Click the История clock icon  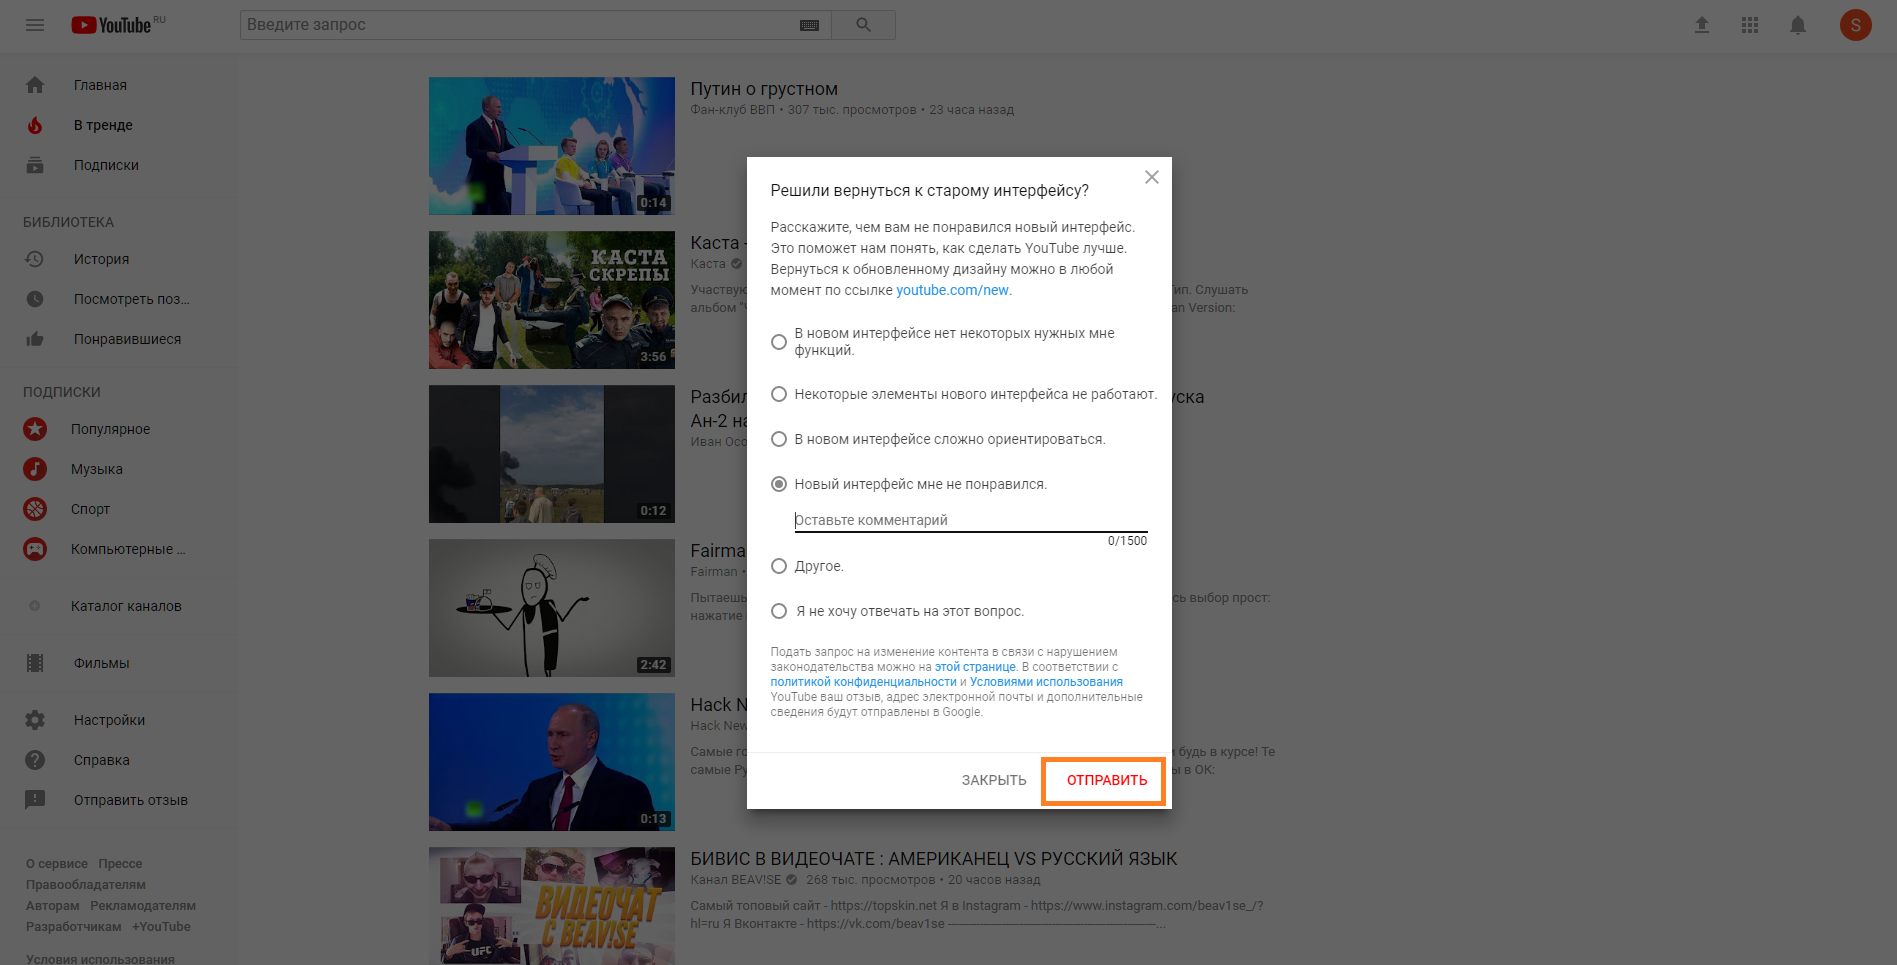coord(35,259)
